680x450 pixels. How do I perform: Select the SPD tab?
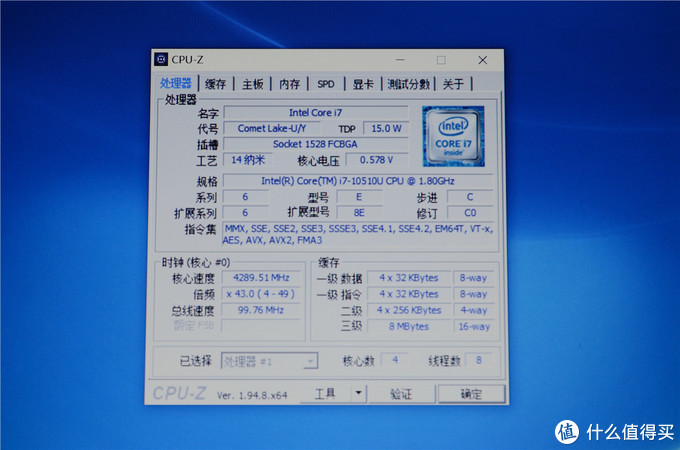pyautogui.click(x=326, y=84)
